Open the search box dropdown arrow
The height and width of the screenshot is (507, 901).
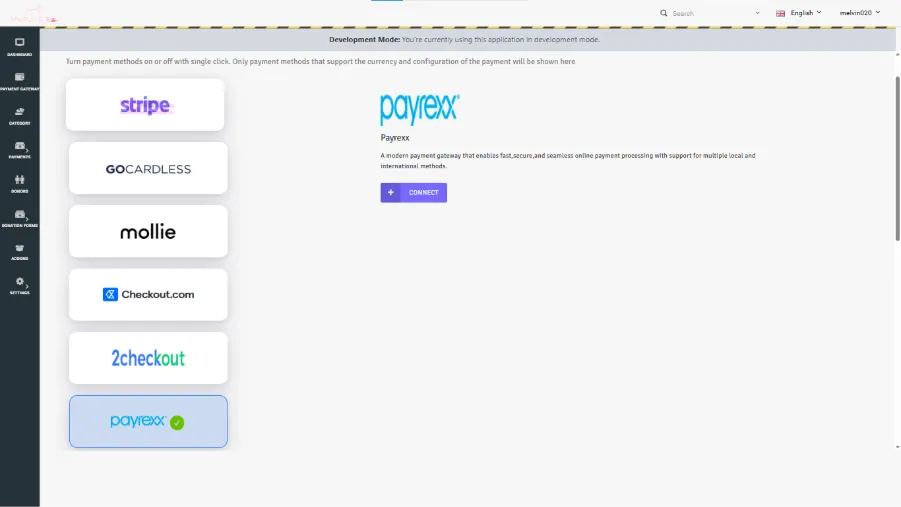(x=757, y=13)
